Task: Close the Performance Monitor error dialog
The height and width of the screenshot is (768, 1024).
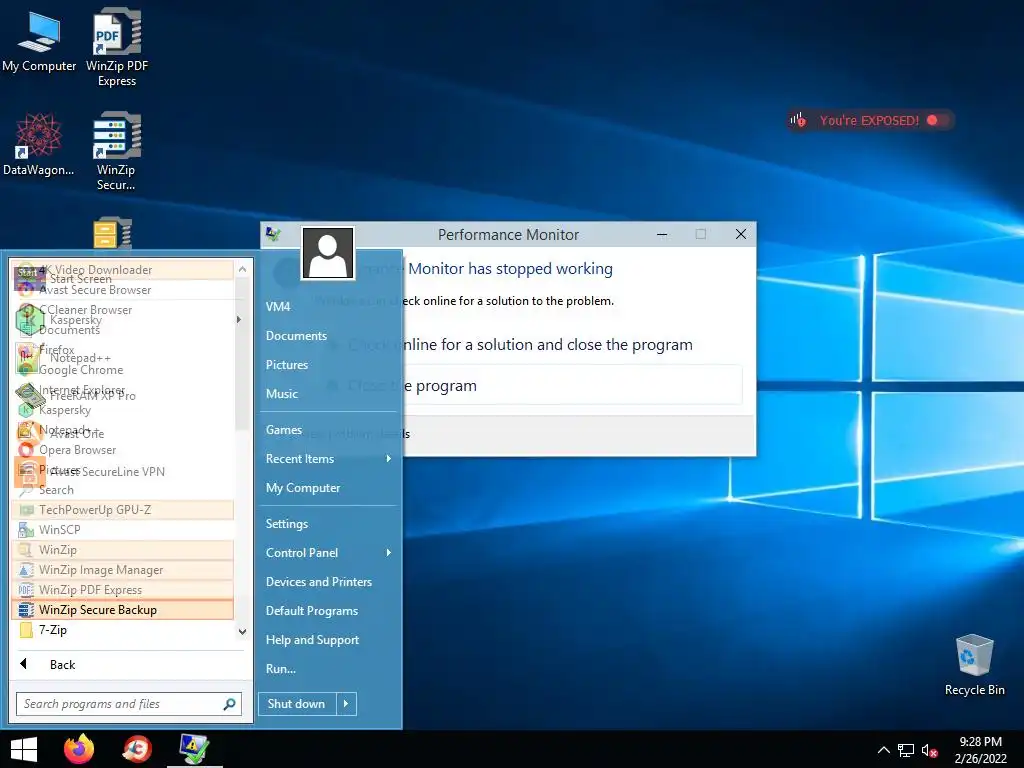Action: click(741, 234)
